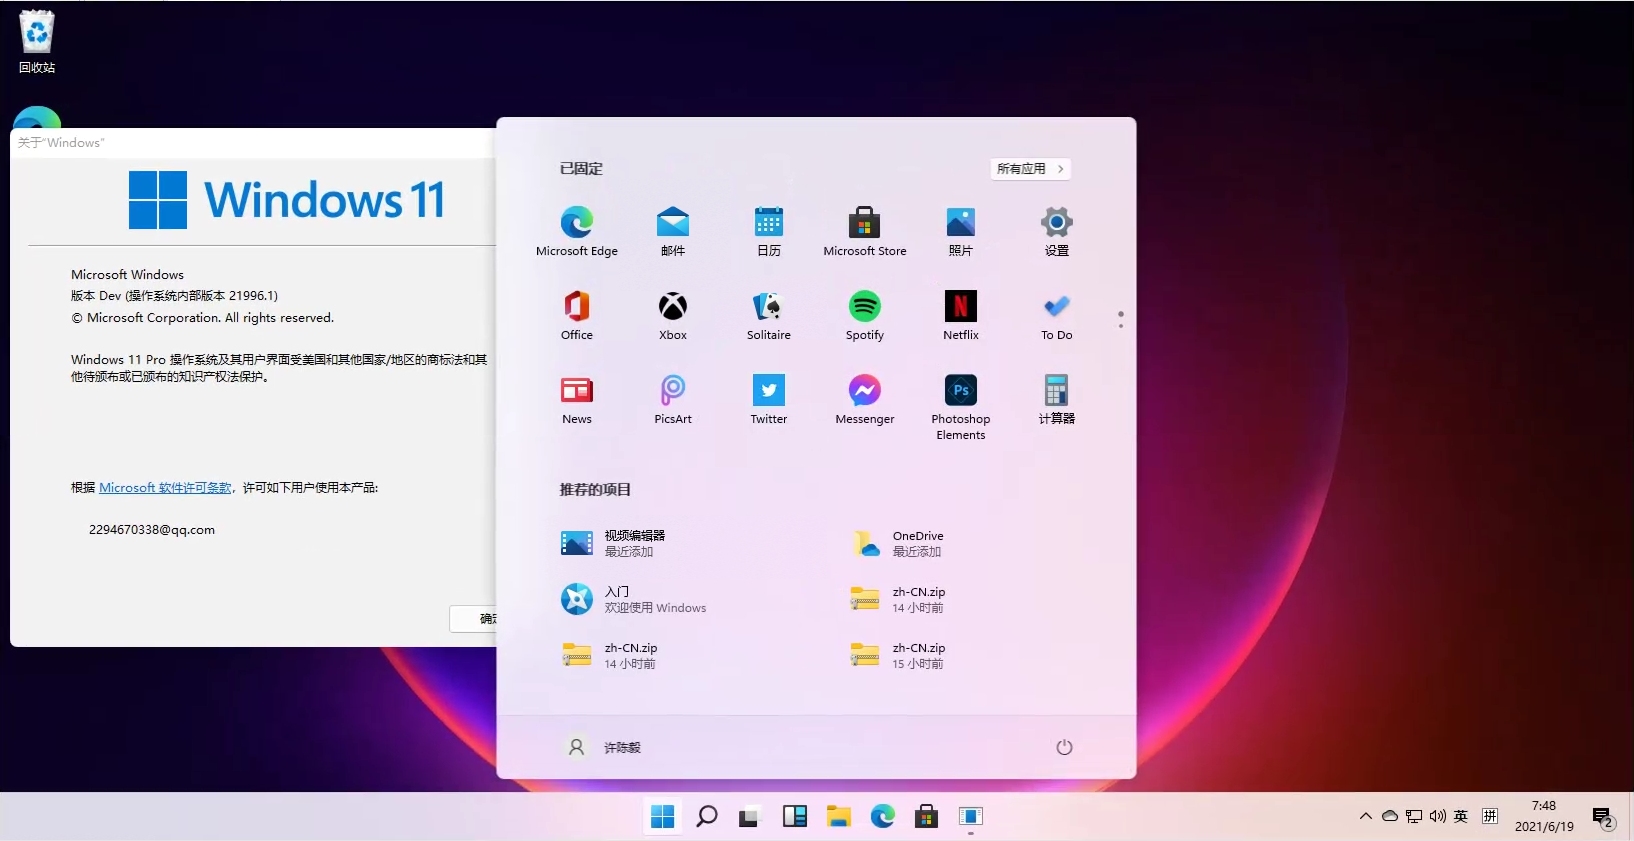Open Microsoft Edge from pinned apps
This screenshot has height=841, width=1634.
tap(576, 231)
